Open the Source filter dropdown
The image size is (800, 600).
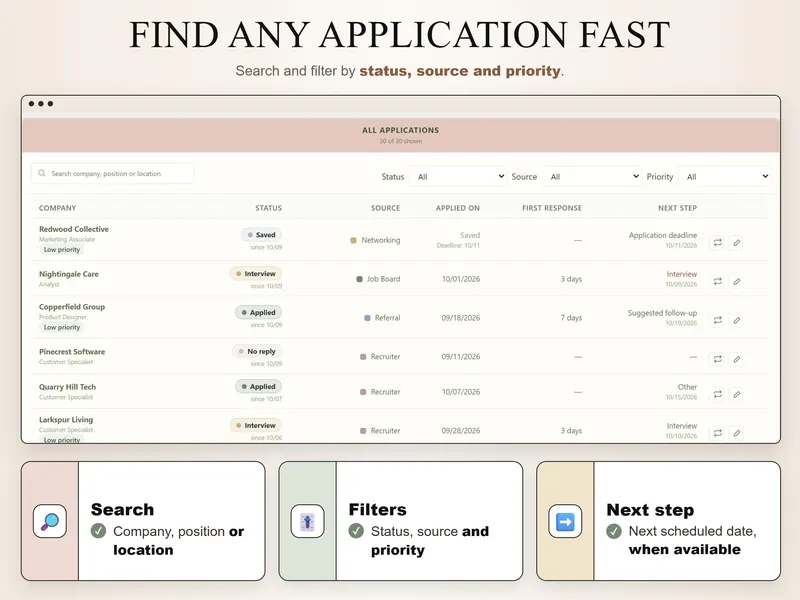coord(591,177)
